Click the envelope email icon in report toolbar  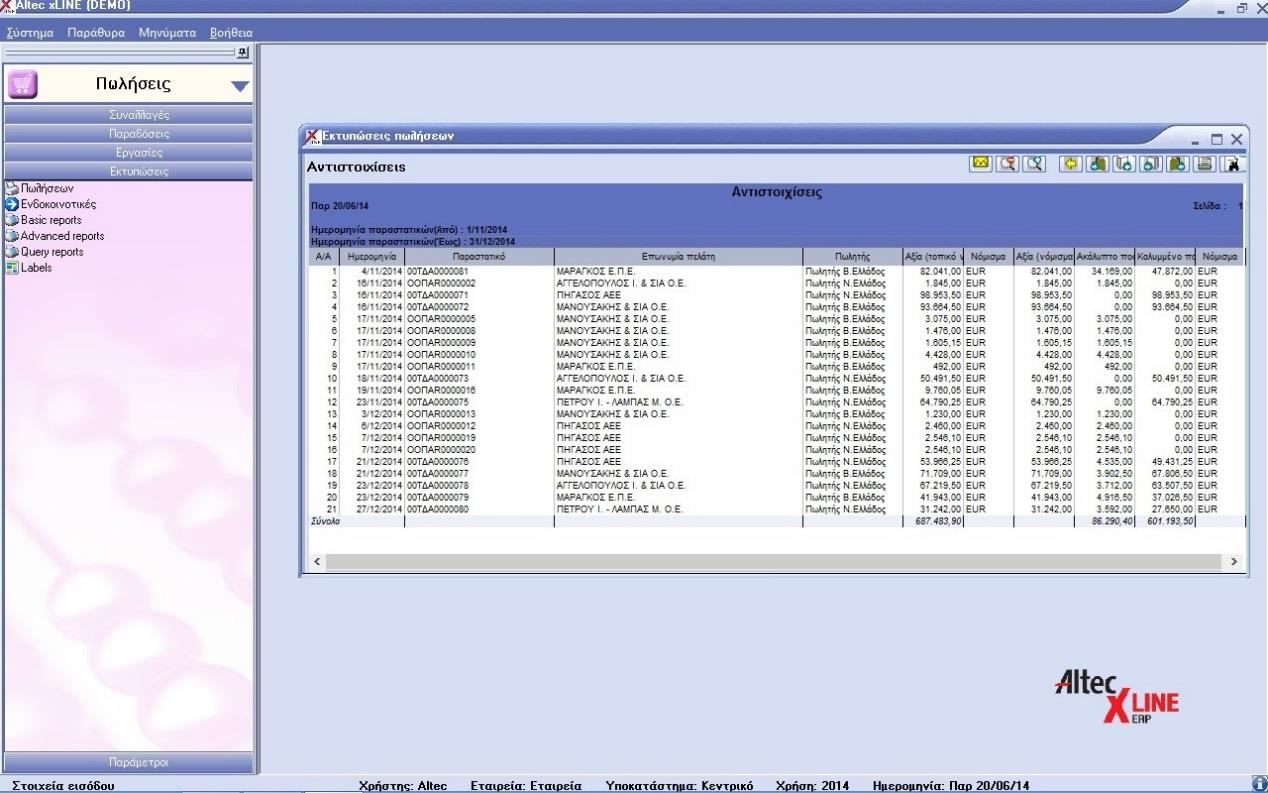point(981,164)
